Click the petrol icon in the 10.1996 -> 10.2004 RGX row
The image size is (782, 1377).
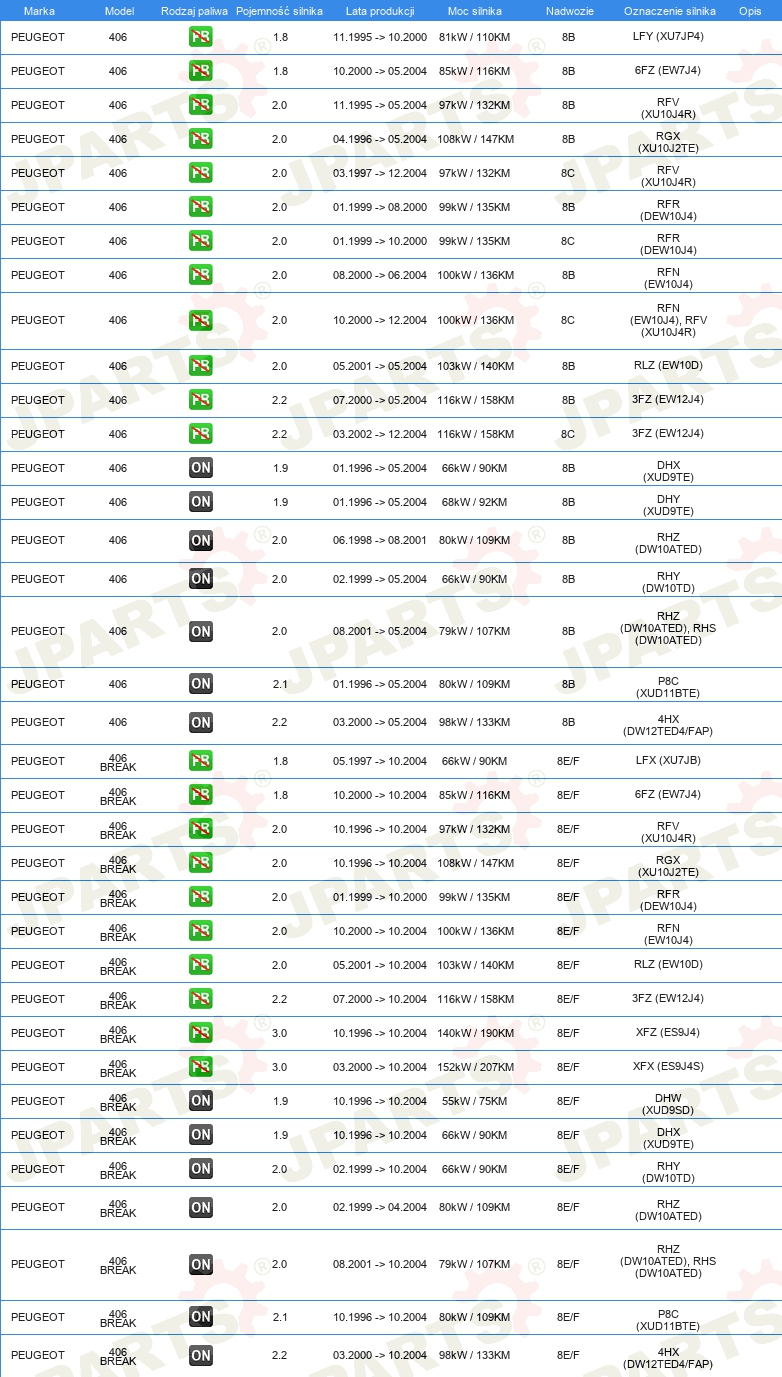click(x=200, y=863)
